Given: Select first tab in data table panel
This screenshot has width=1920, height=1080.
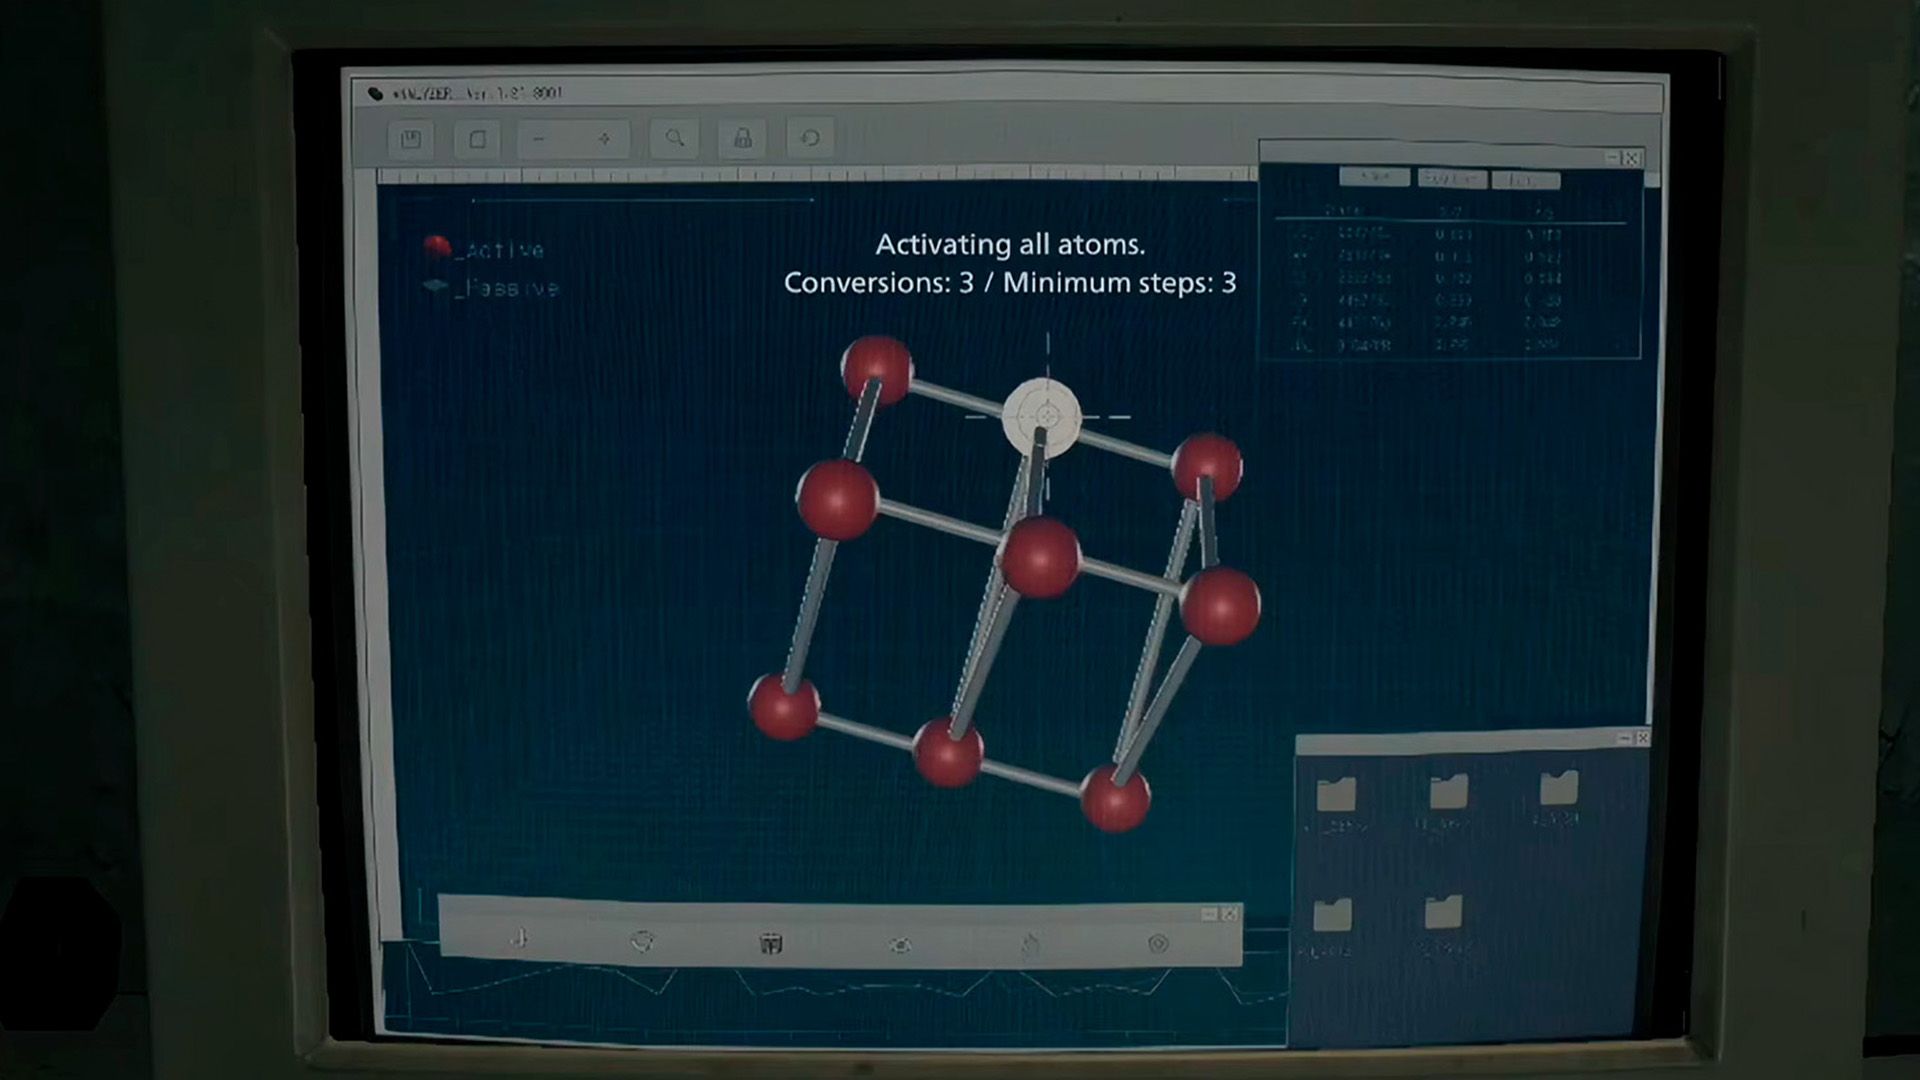Looking at the screenshot, I should (x=1374, y=177).
